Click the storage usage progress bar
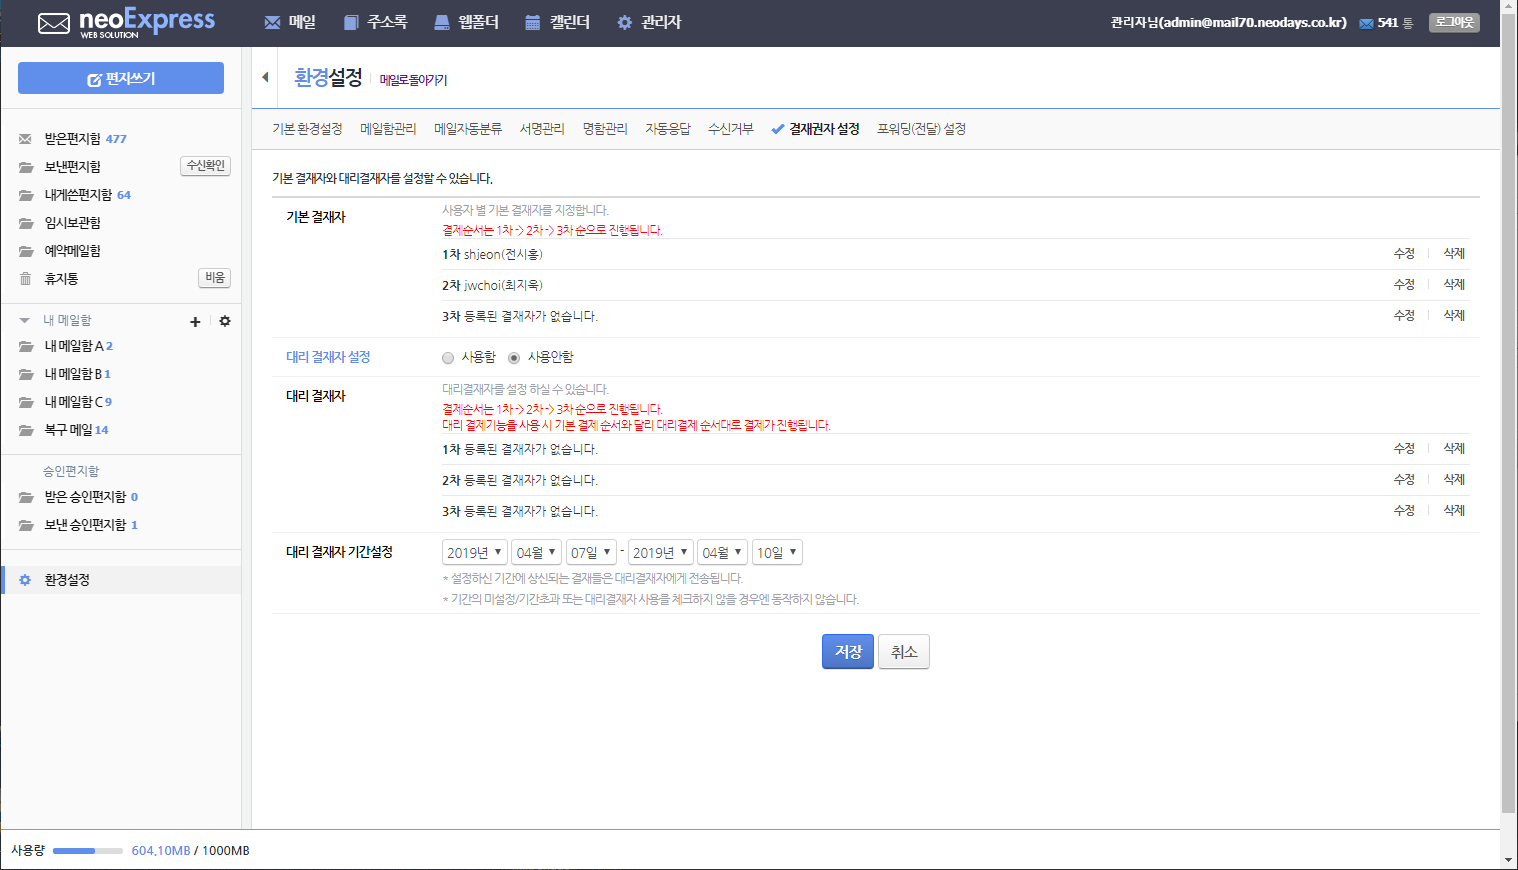This screenshot has height=870, width=1518. (88, 851)
